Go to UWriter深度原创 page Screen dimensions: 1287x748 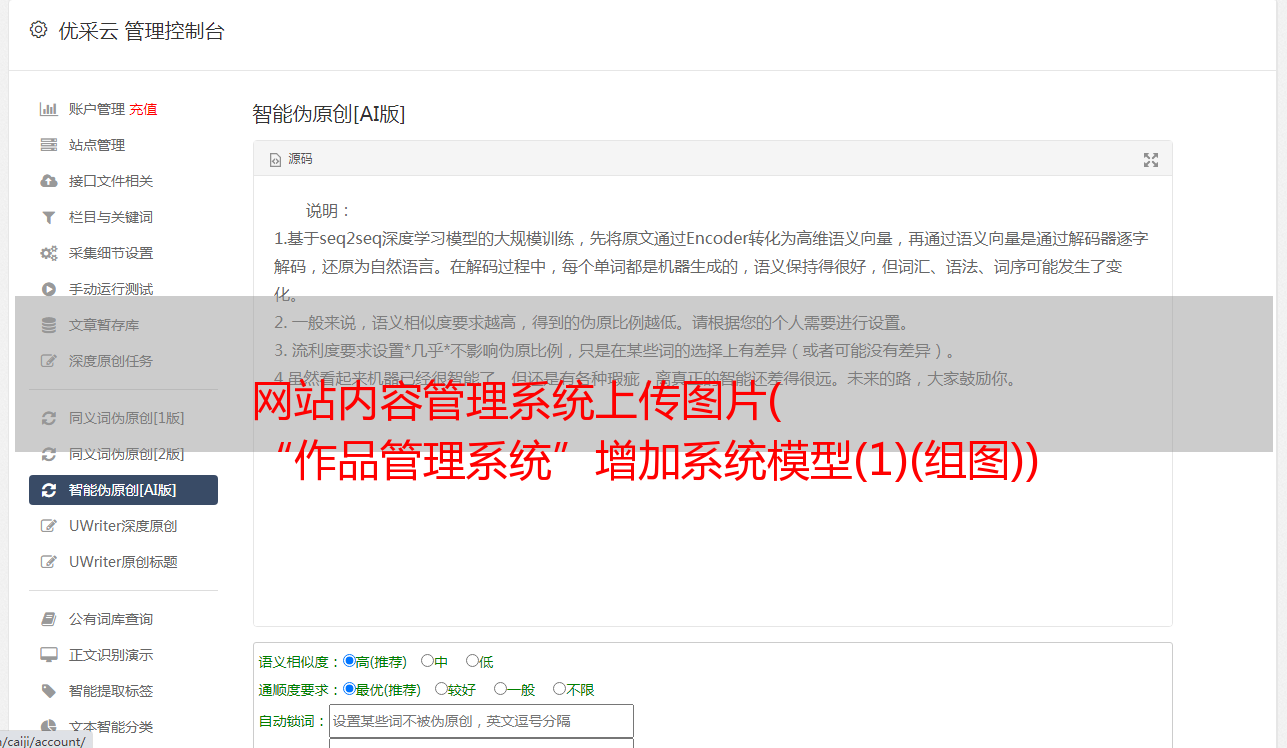point(123,526)
